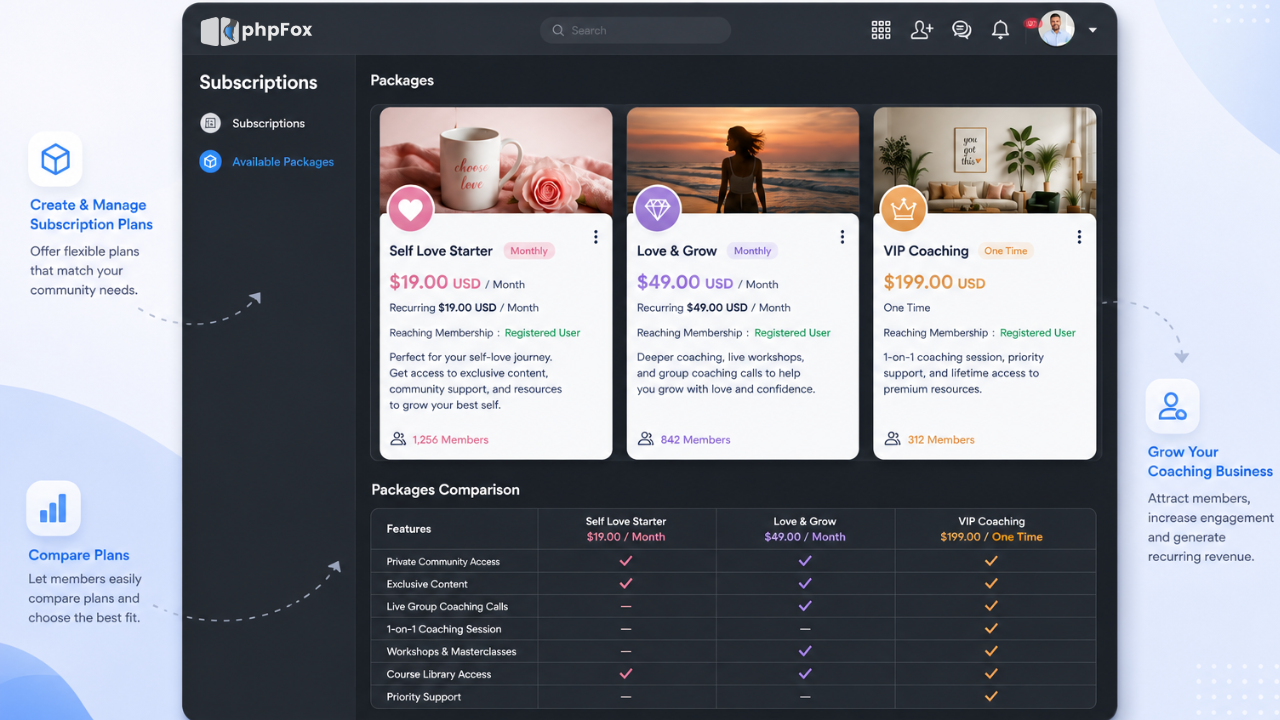The width and height of the screenshot is (1280, 720).
Task: Click members icon beside 312 Members
Action: tap(892, 439)
